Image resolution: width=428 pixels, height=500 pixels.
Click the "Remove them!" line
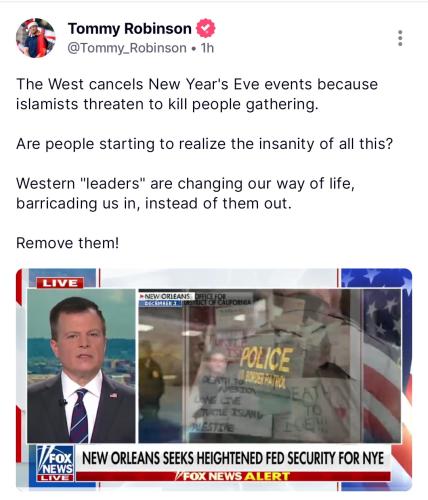pyautogui.click(x=67, y=243)
